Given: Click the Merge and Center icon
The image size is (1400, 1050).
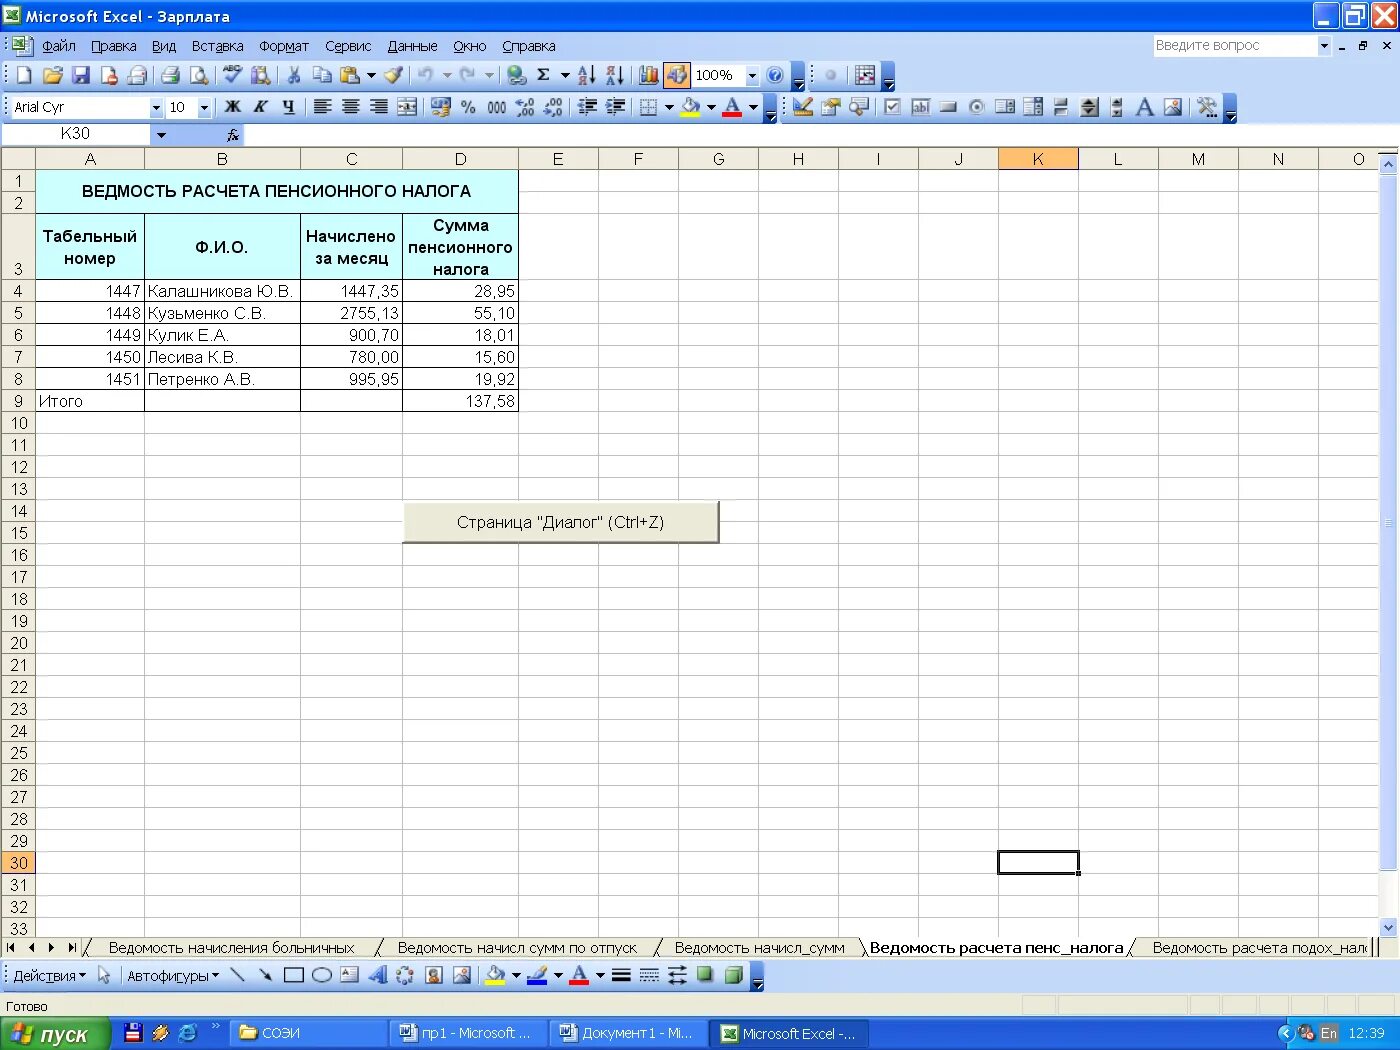Looking at the screenshot, I should coord(407,107).
